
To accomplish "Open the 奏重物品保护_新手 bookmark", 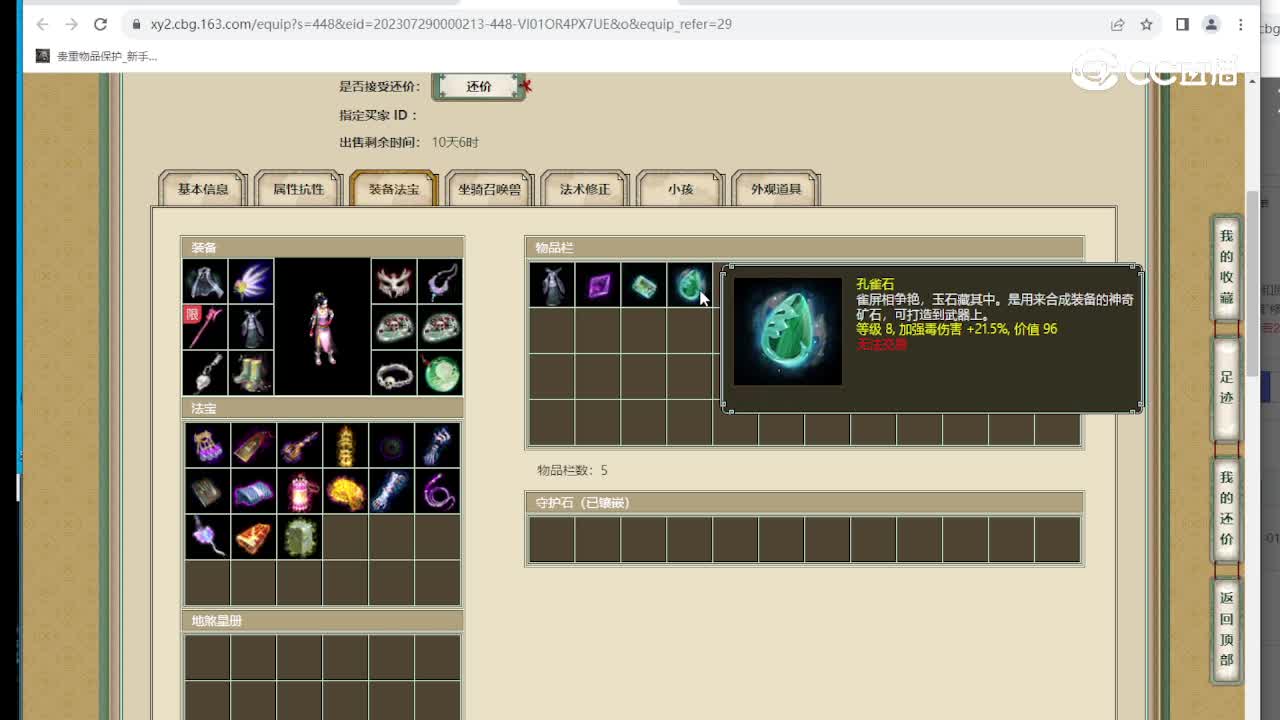I will pyautogui.click(x=97, y=56).
